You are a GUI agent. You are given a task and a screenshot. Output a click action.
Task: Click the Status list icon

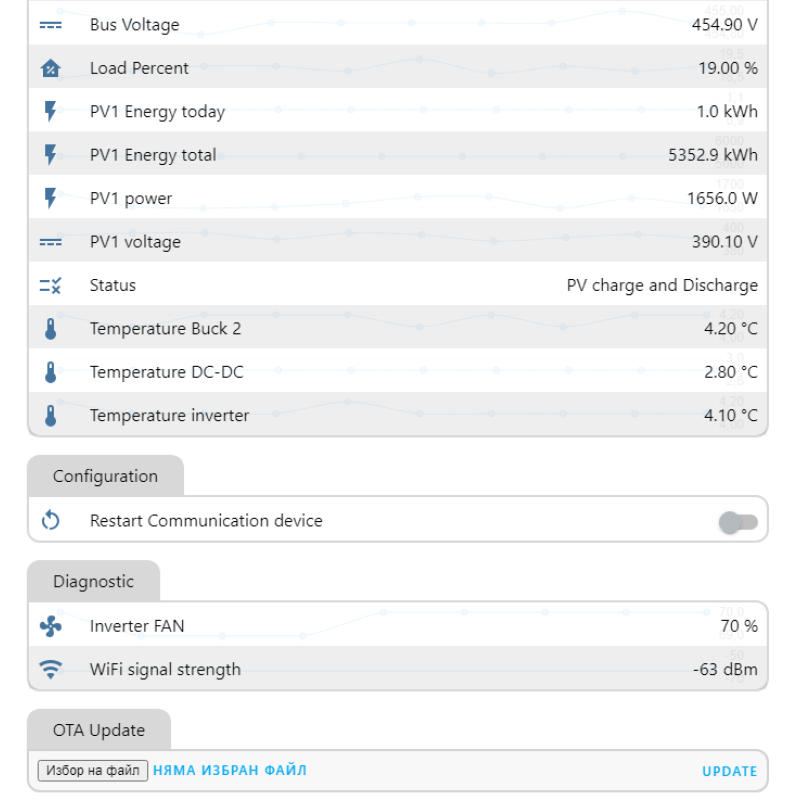50,285
